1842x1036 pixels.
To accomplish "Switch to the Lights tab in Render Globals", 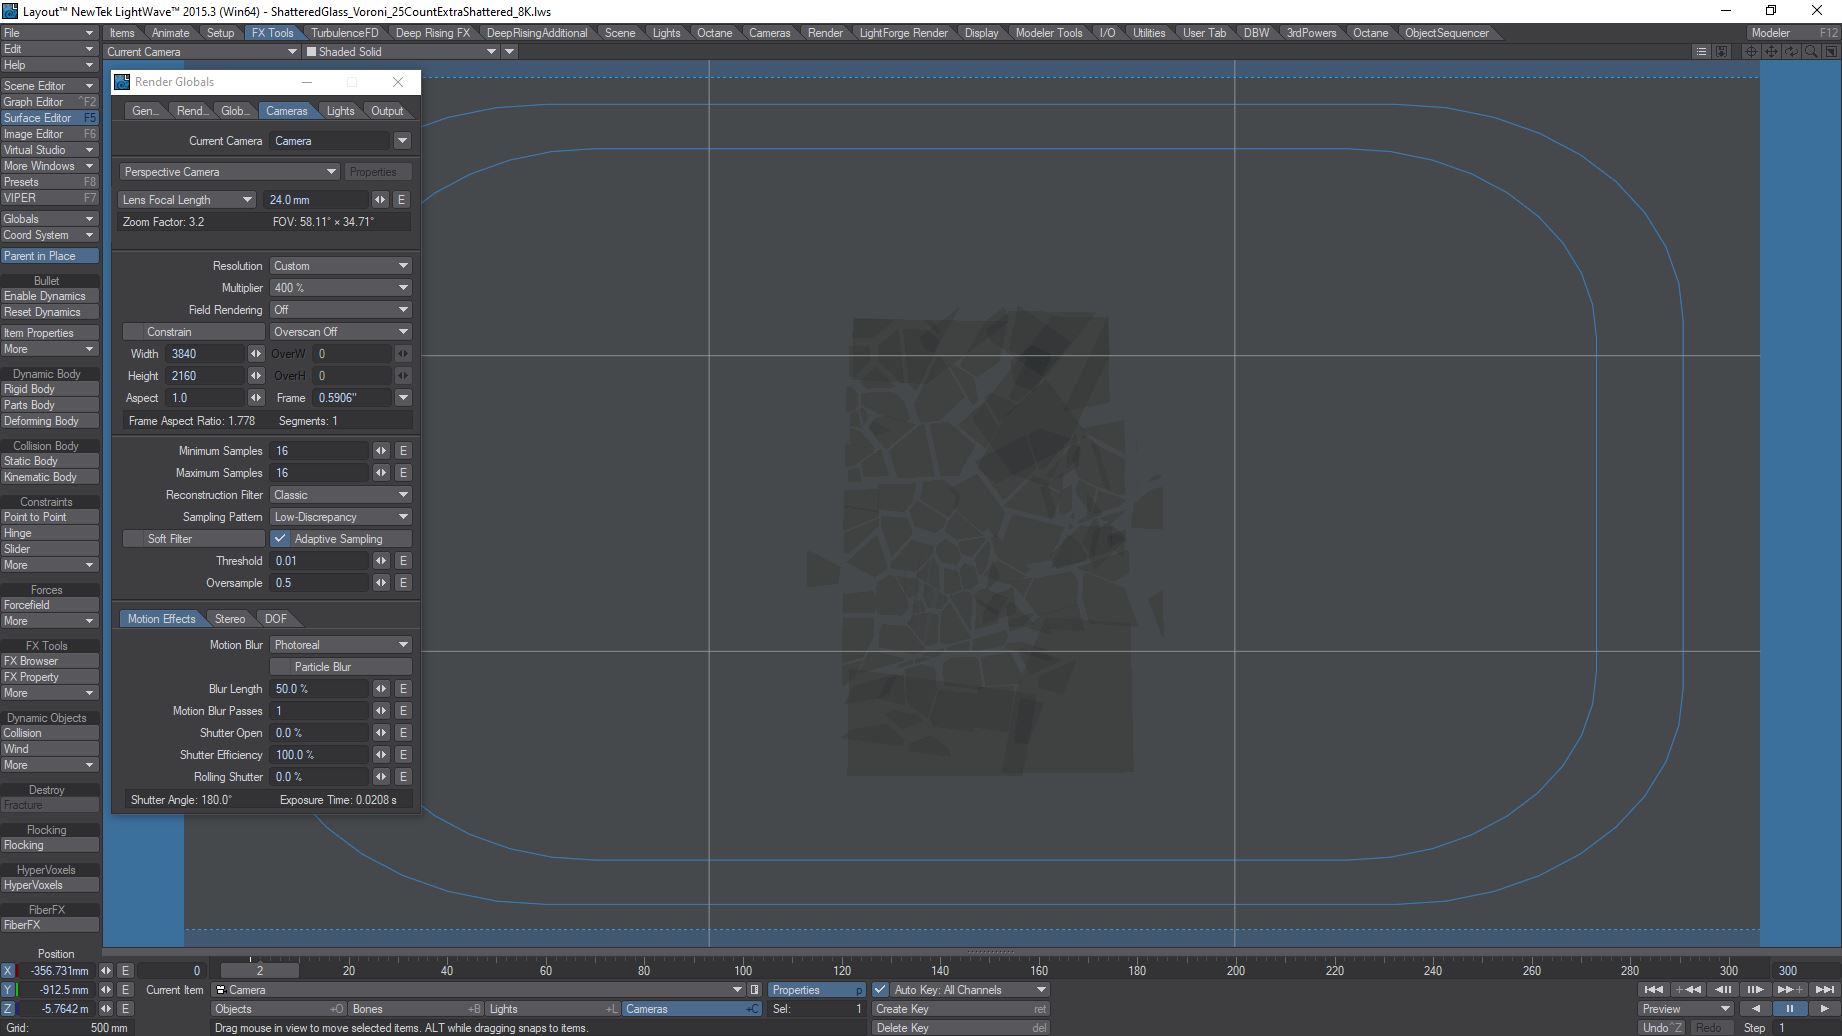I will 340,111.
